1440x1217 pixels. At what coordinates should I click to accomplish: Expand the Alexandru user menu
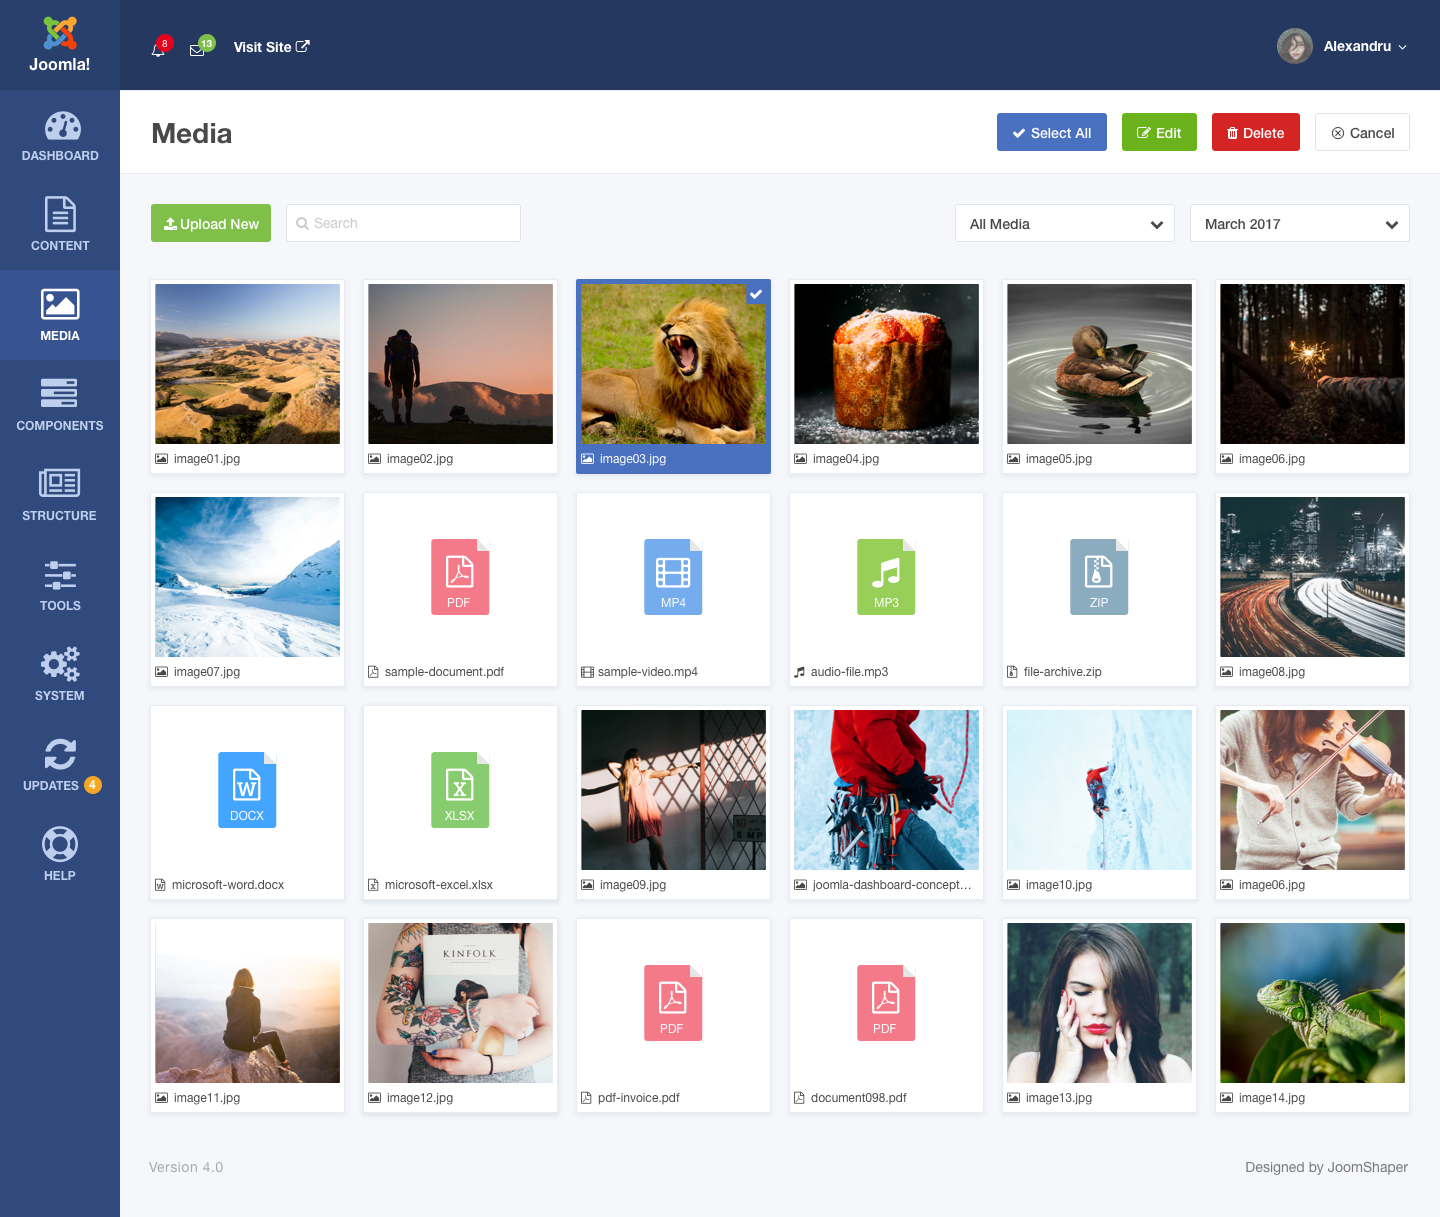click(1344, 46)
